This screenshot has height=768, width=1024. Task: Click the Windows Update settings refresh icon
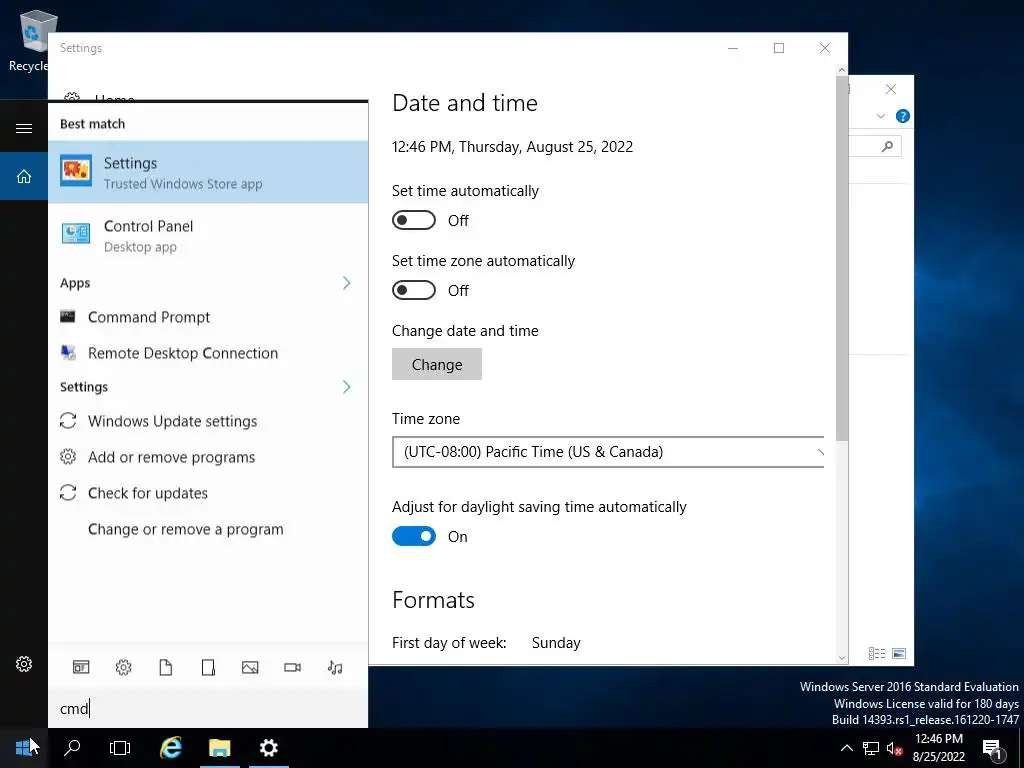68,421
